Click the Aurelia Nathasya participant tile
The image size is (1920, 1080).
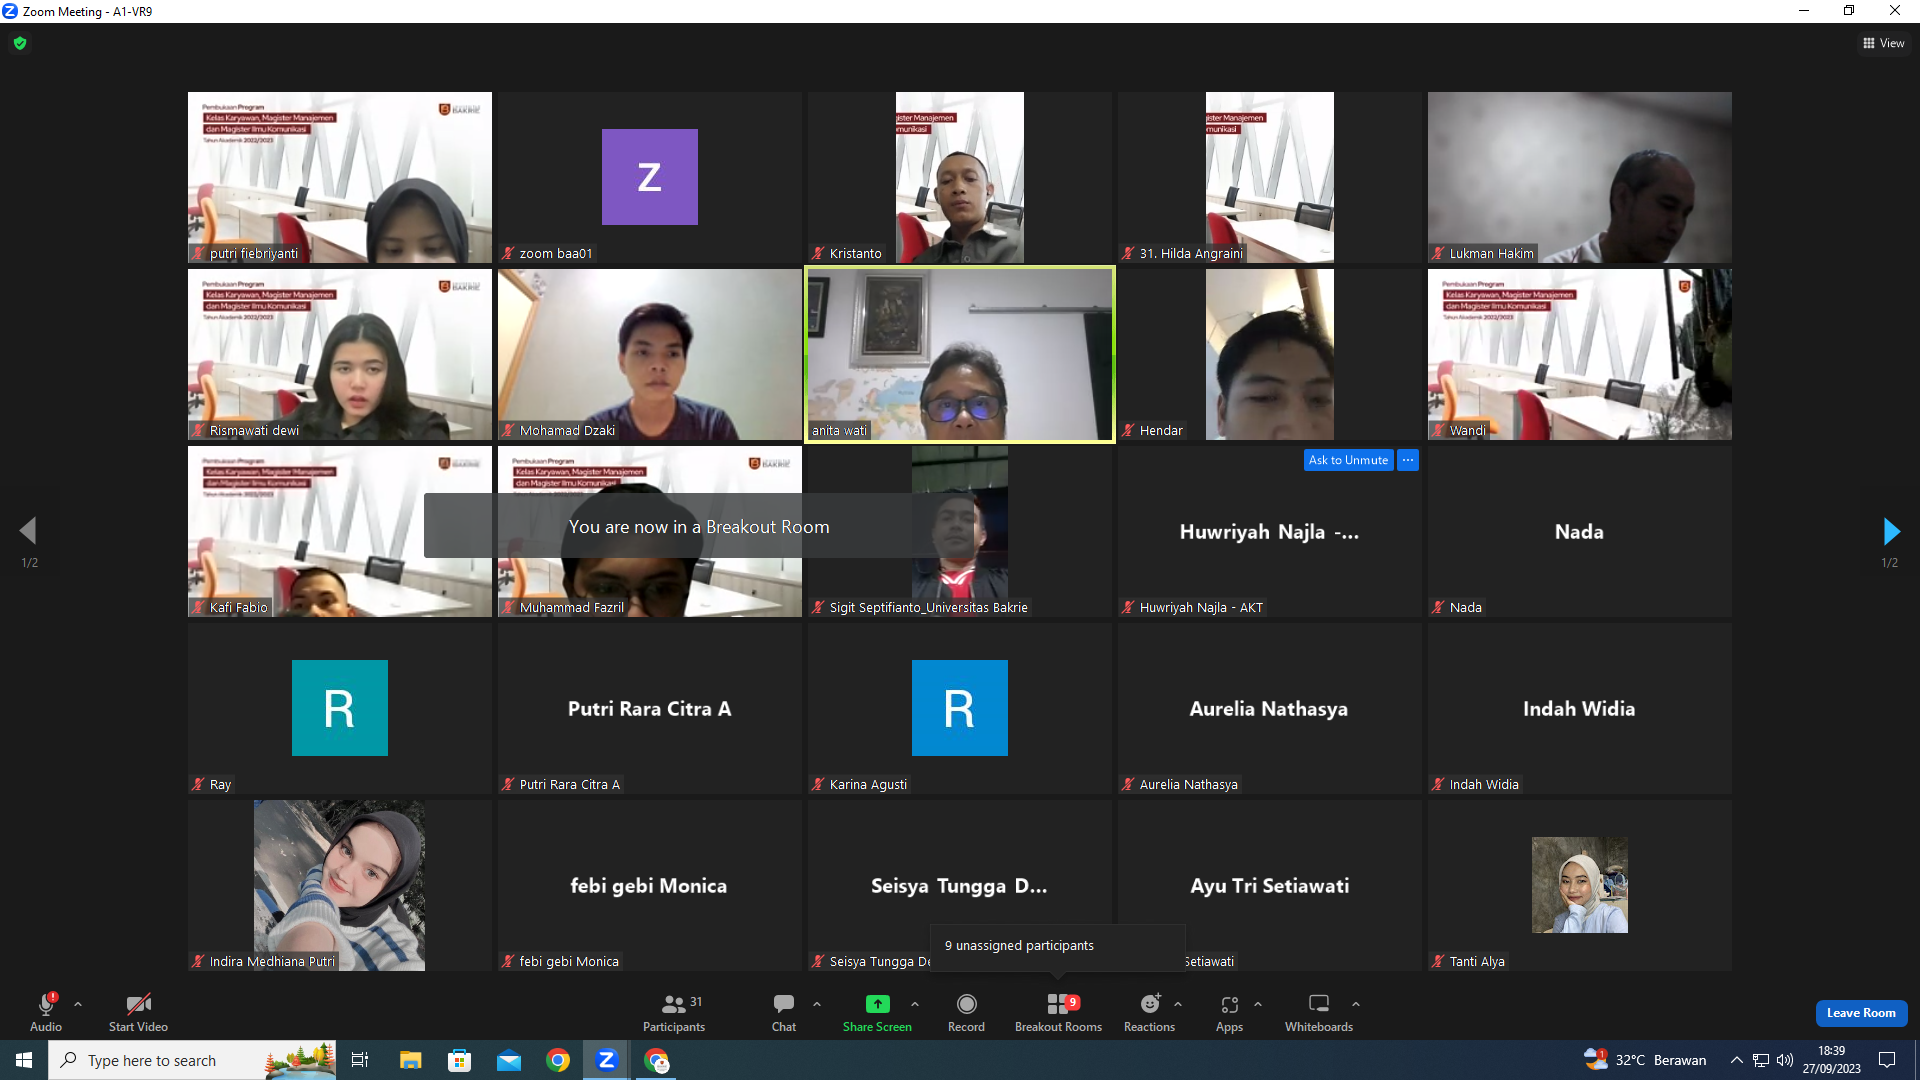tap(1270, 708)
